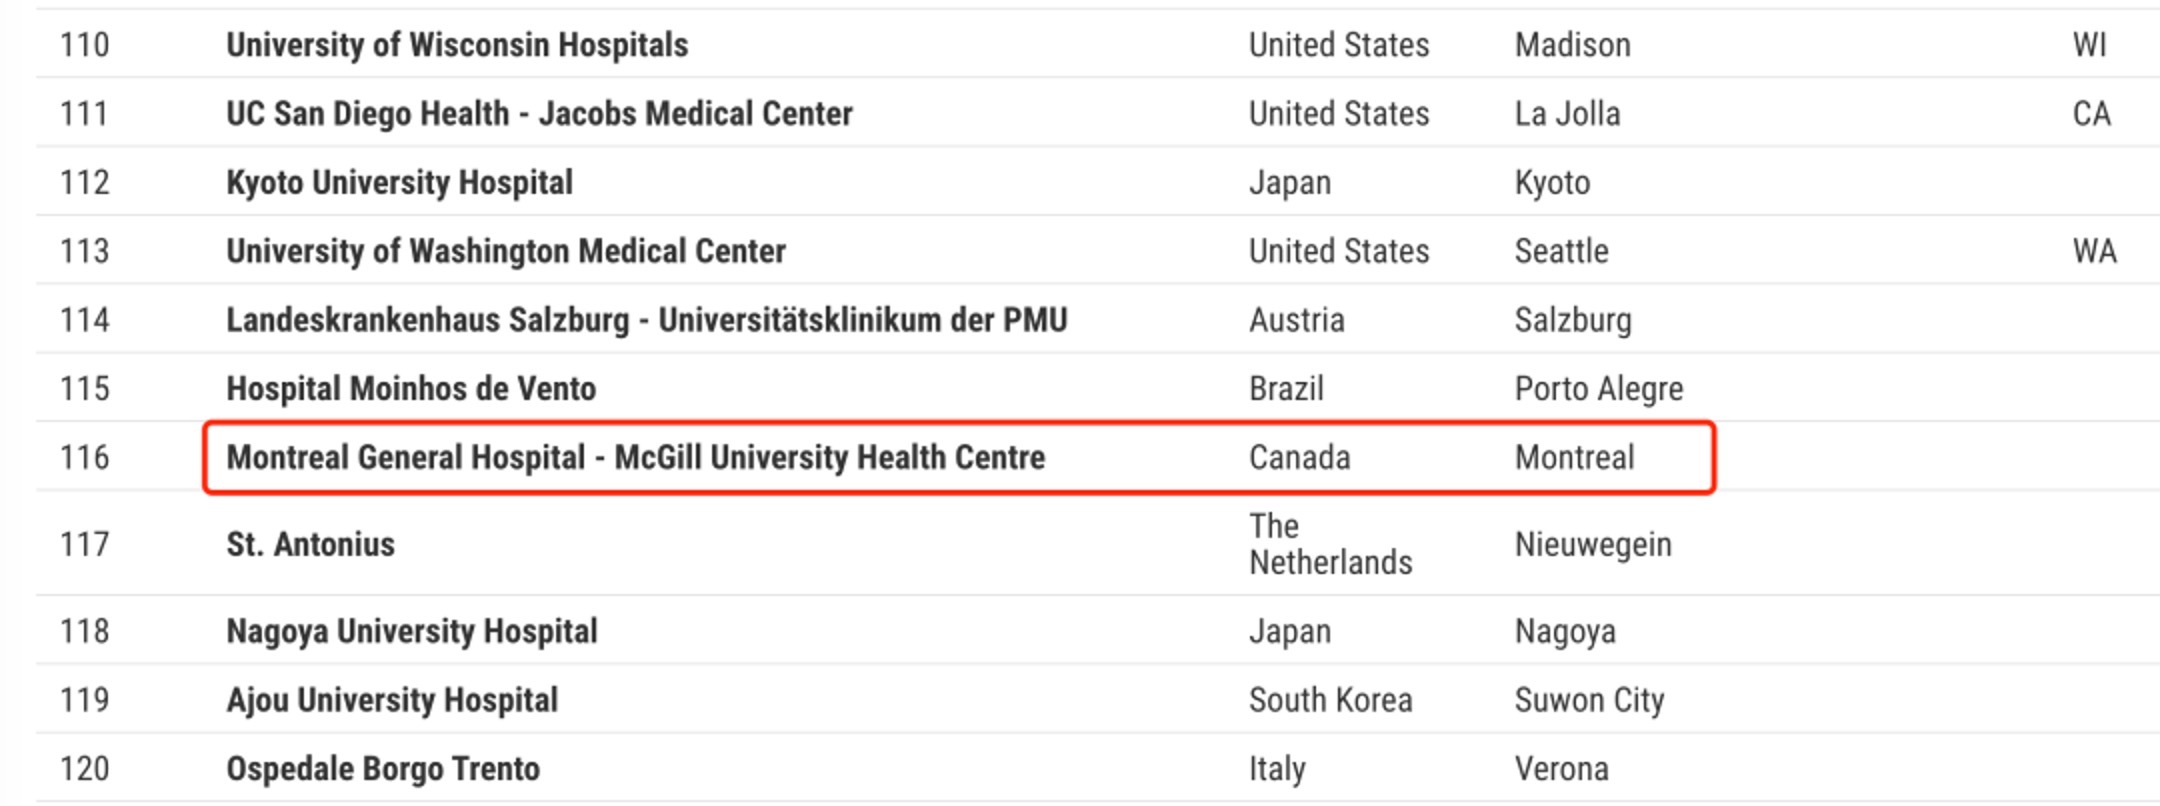This screenshot has width=2160, height=806.
Task: Click University of Wisconsin Hospitals name
Action: click(457, 45)
